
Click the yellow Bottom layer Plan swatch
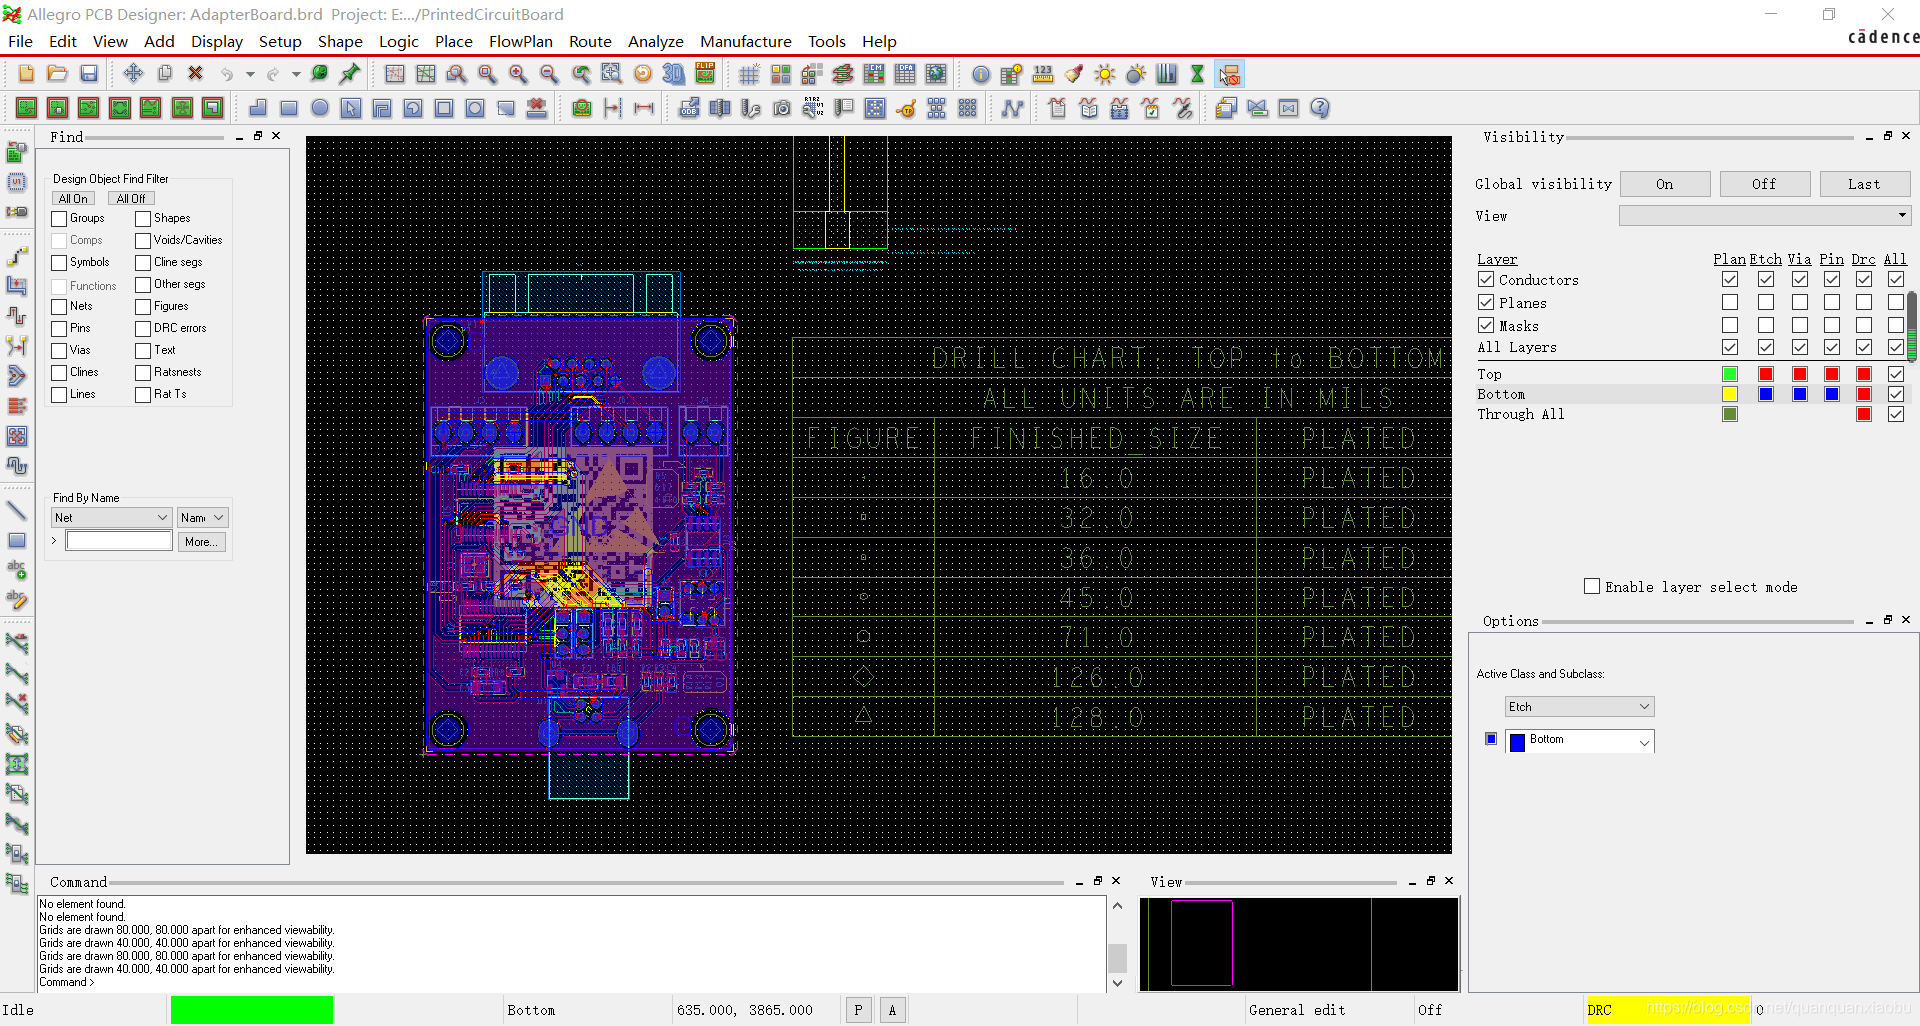(x=1730, y=394)
